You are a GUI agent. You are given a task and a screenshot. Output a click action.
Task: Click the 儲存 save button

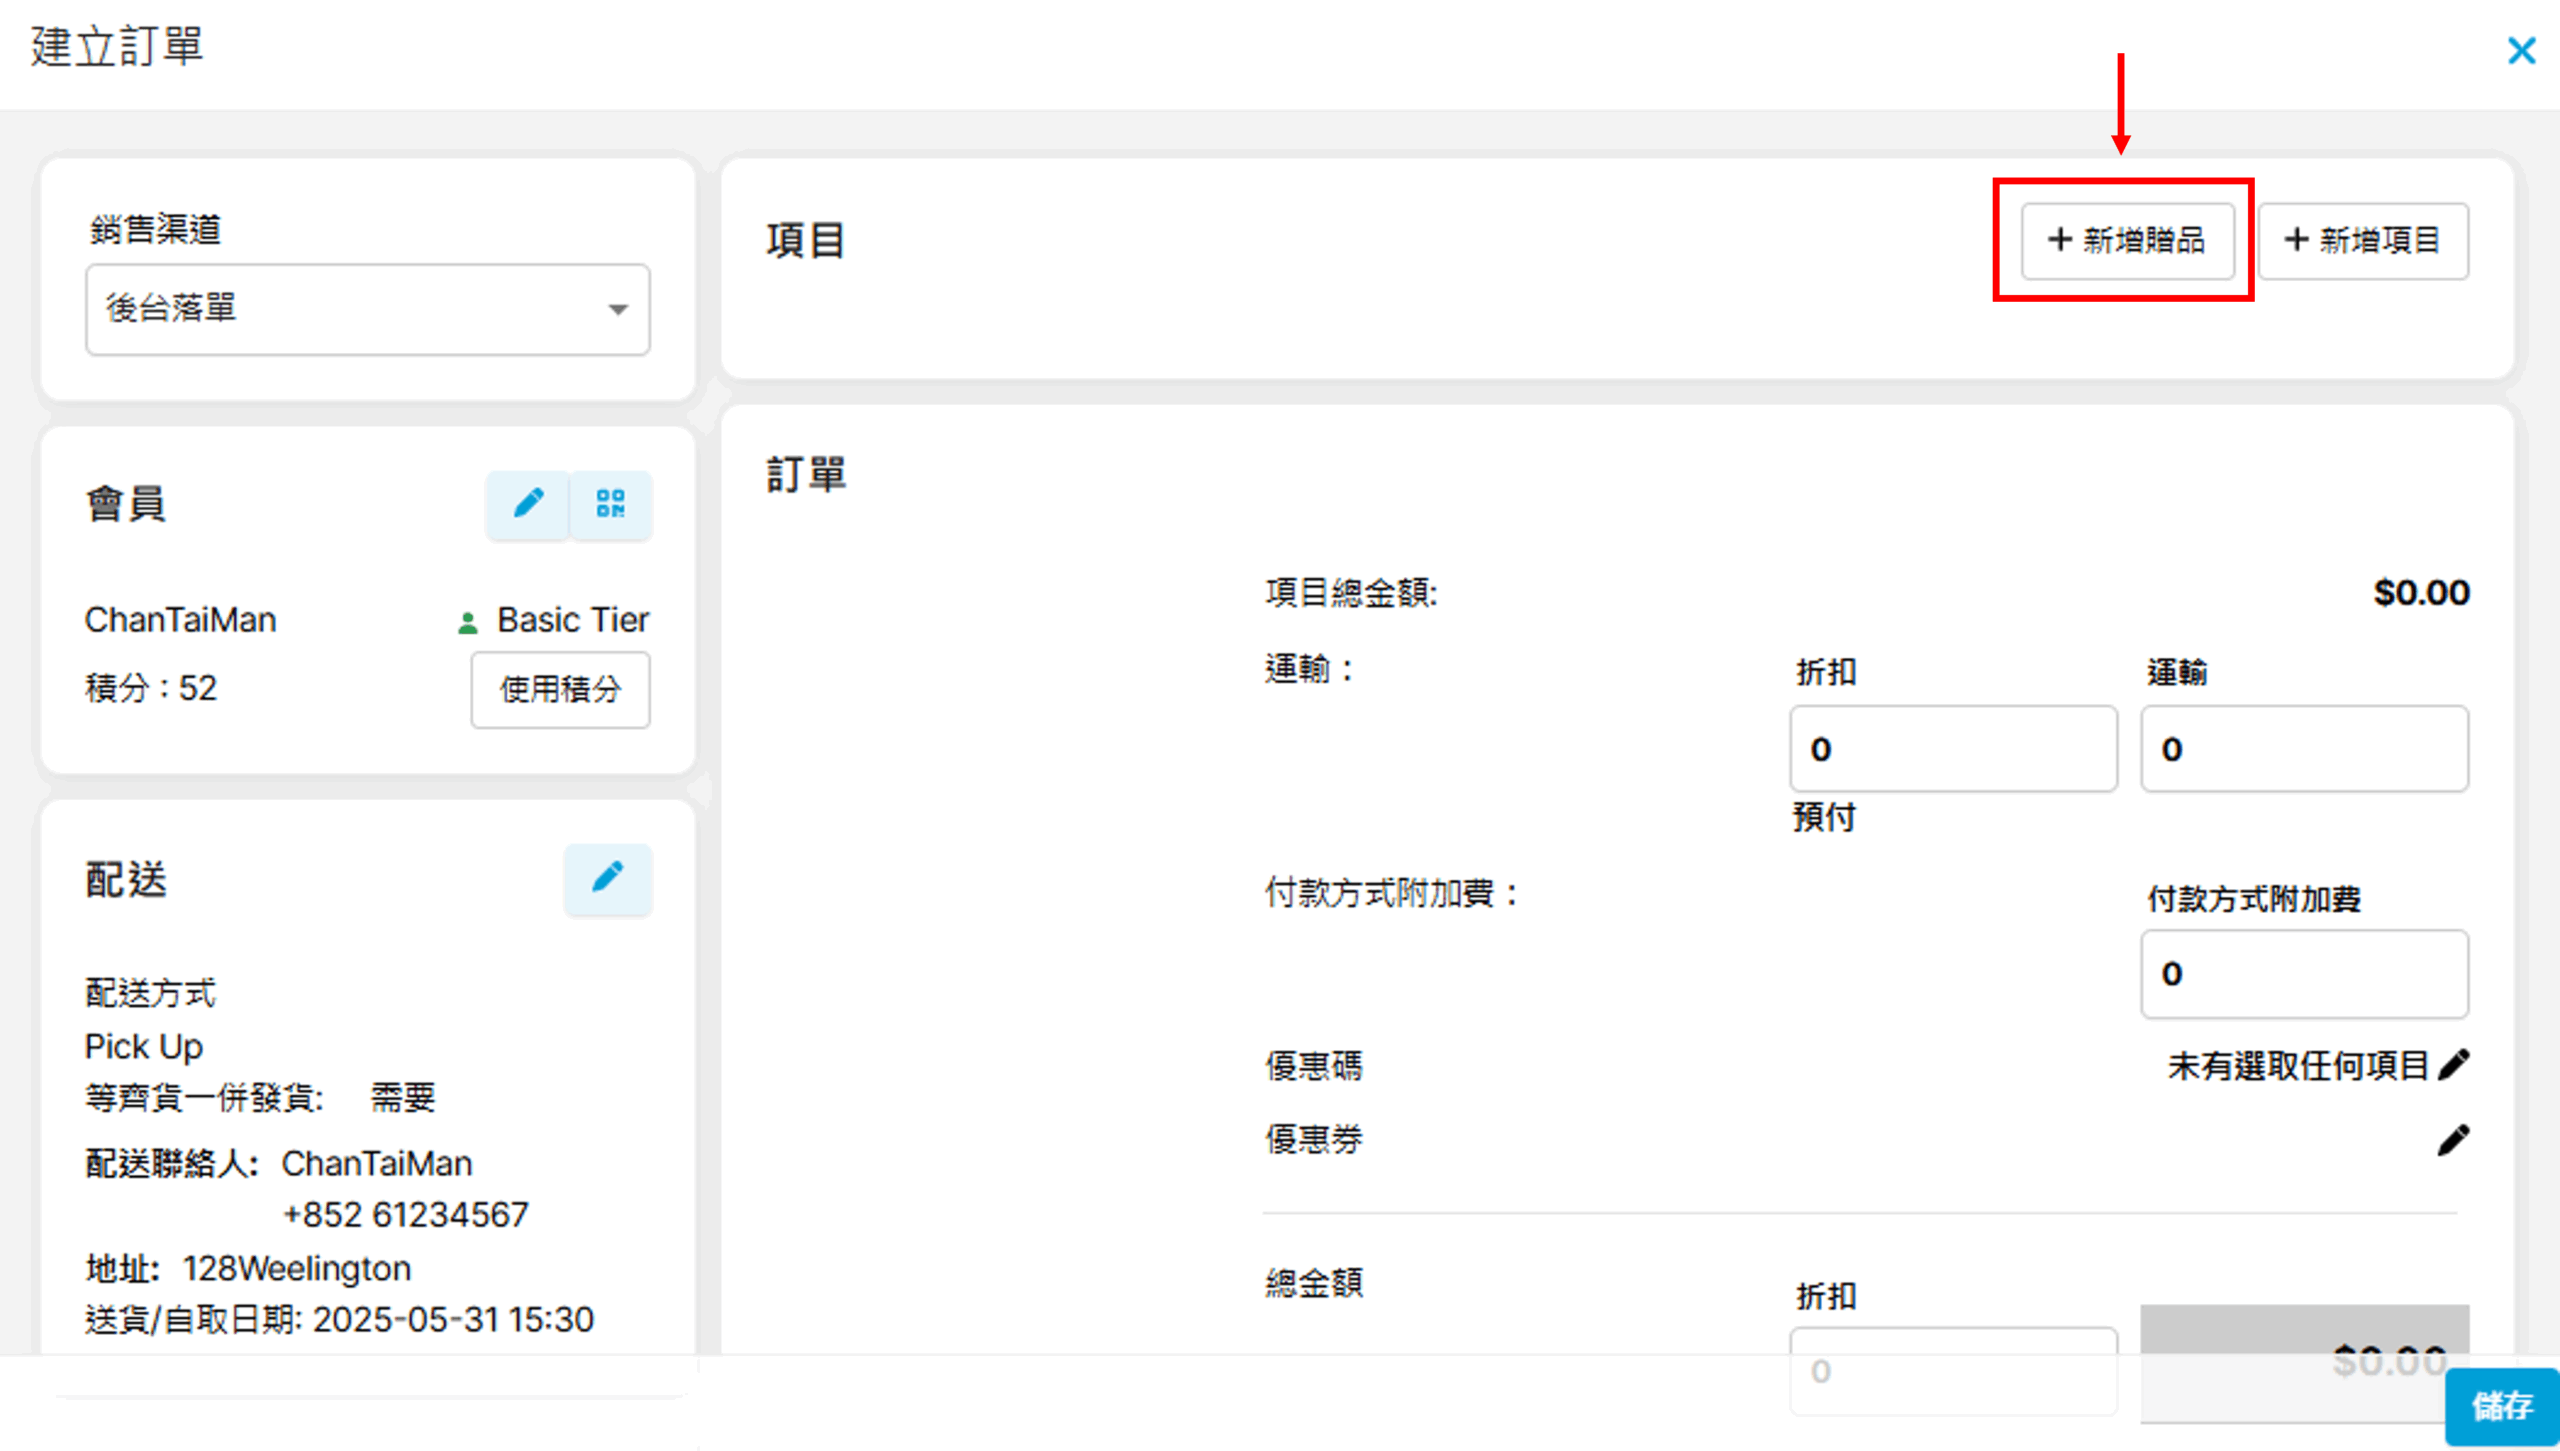point(2502,1405)
